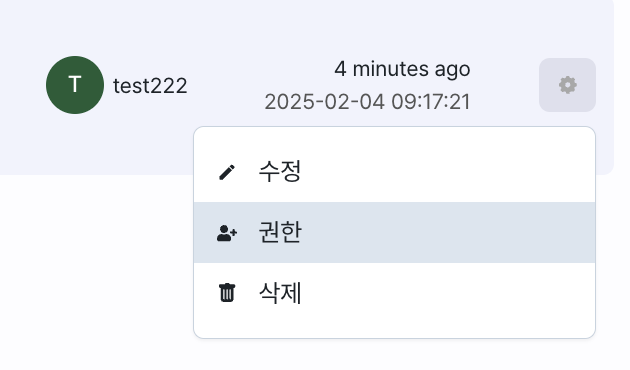Click the green T avatar circle

pos(75,85)
